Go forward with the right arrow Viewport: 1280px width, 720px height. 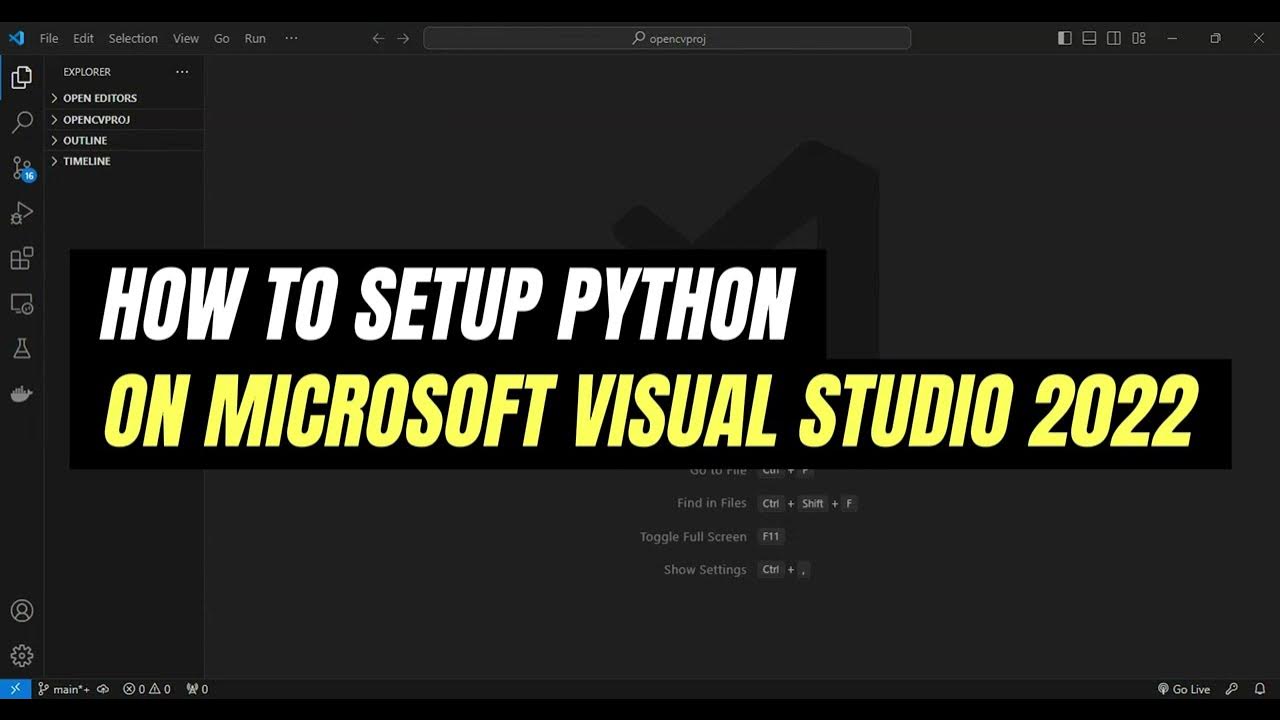pyautogui.click(x=403, y=38)
